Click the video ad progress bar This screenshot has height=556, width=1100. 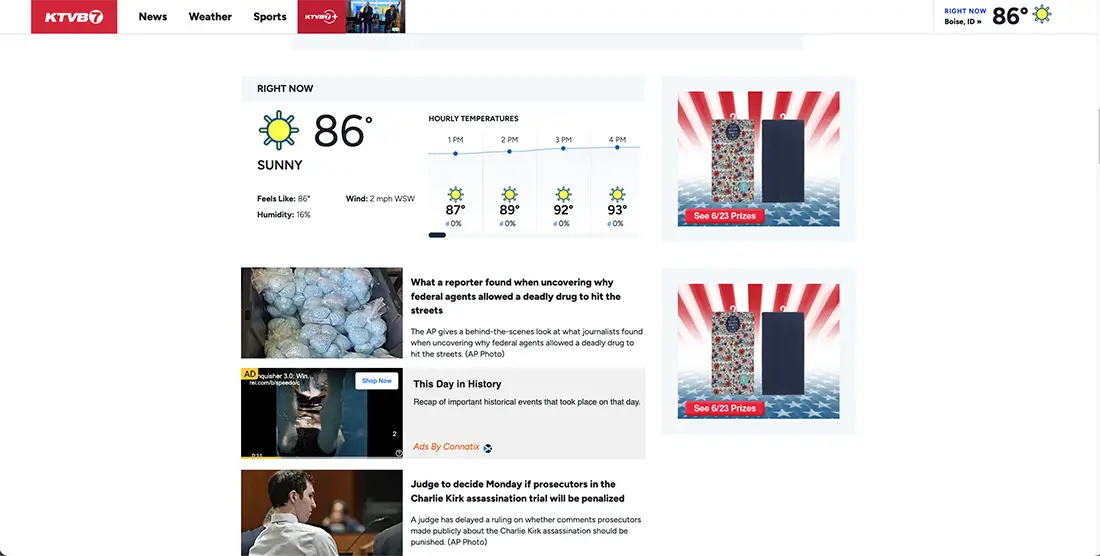(x=322, y=457)
